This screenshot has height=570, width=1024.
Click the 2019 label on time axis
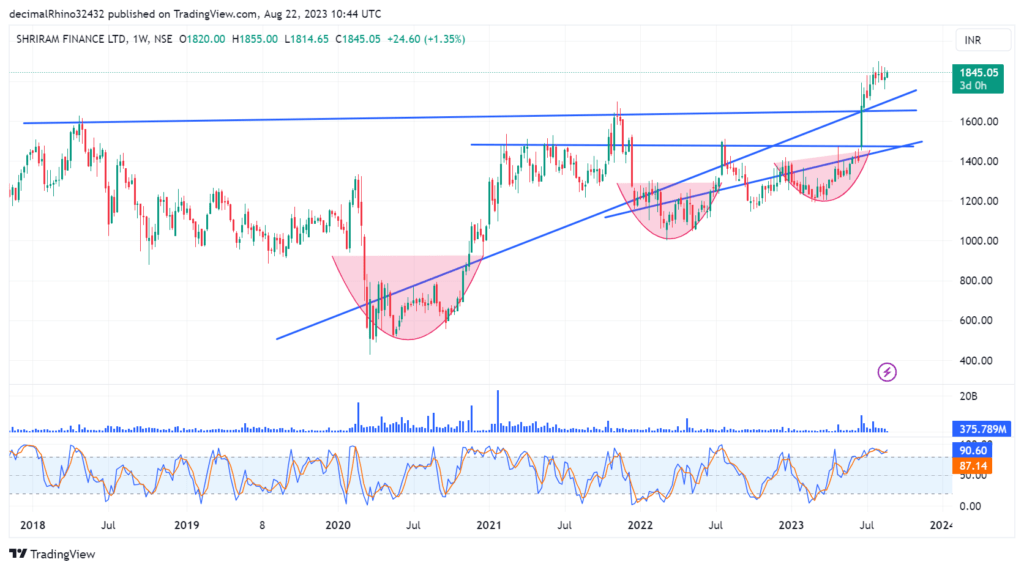point(186,525)
